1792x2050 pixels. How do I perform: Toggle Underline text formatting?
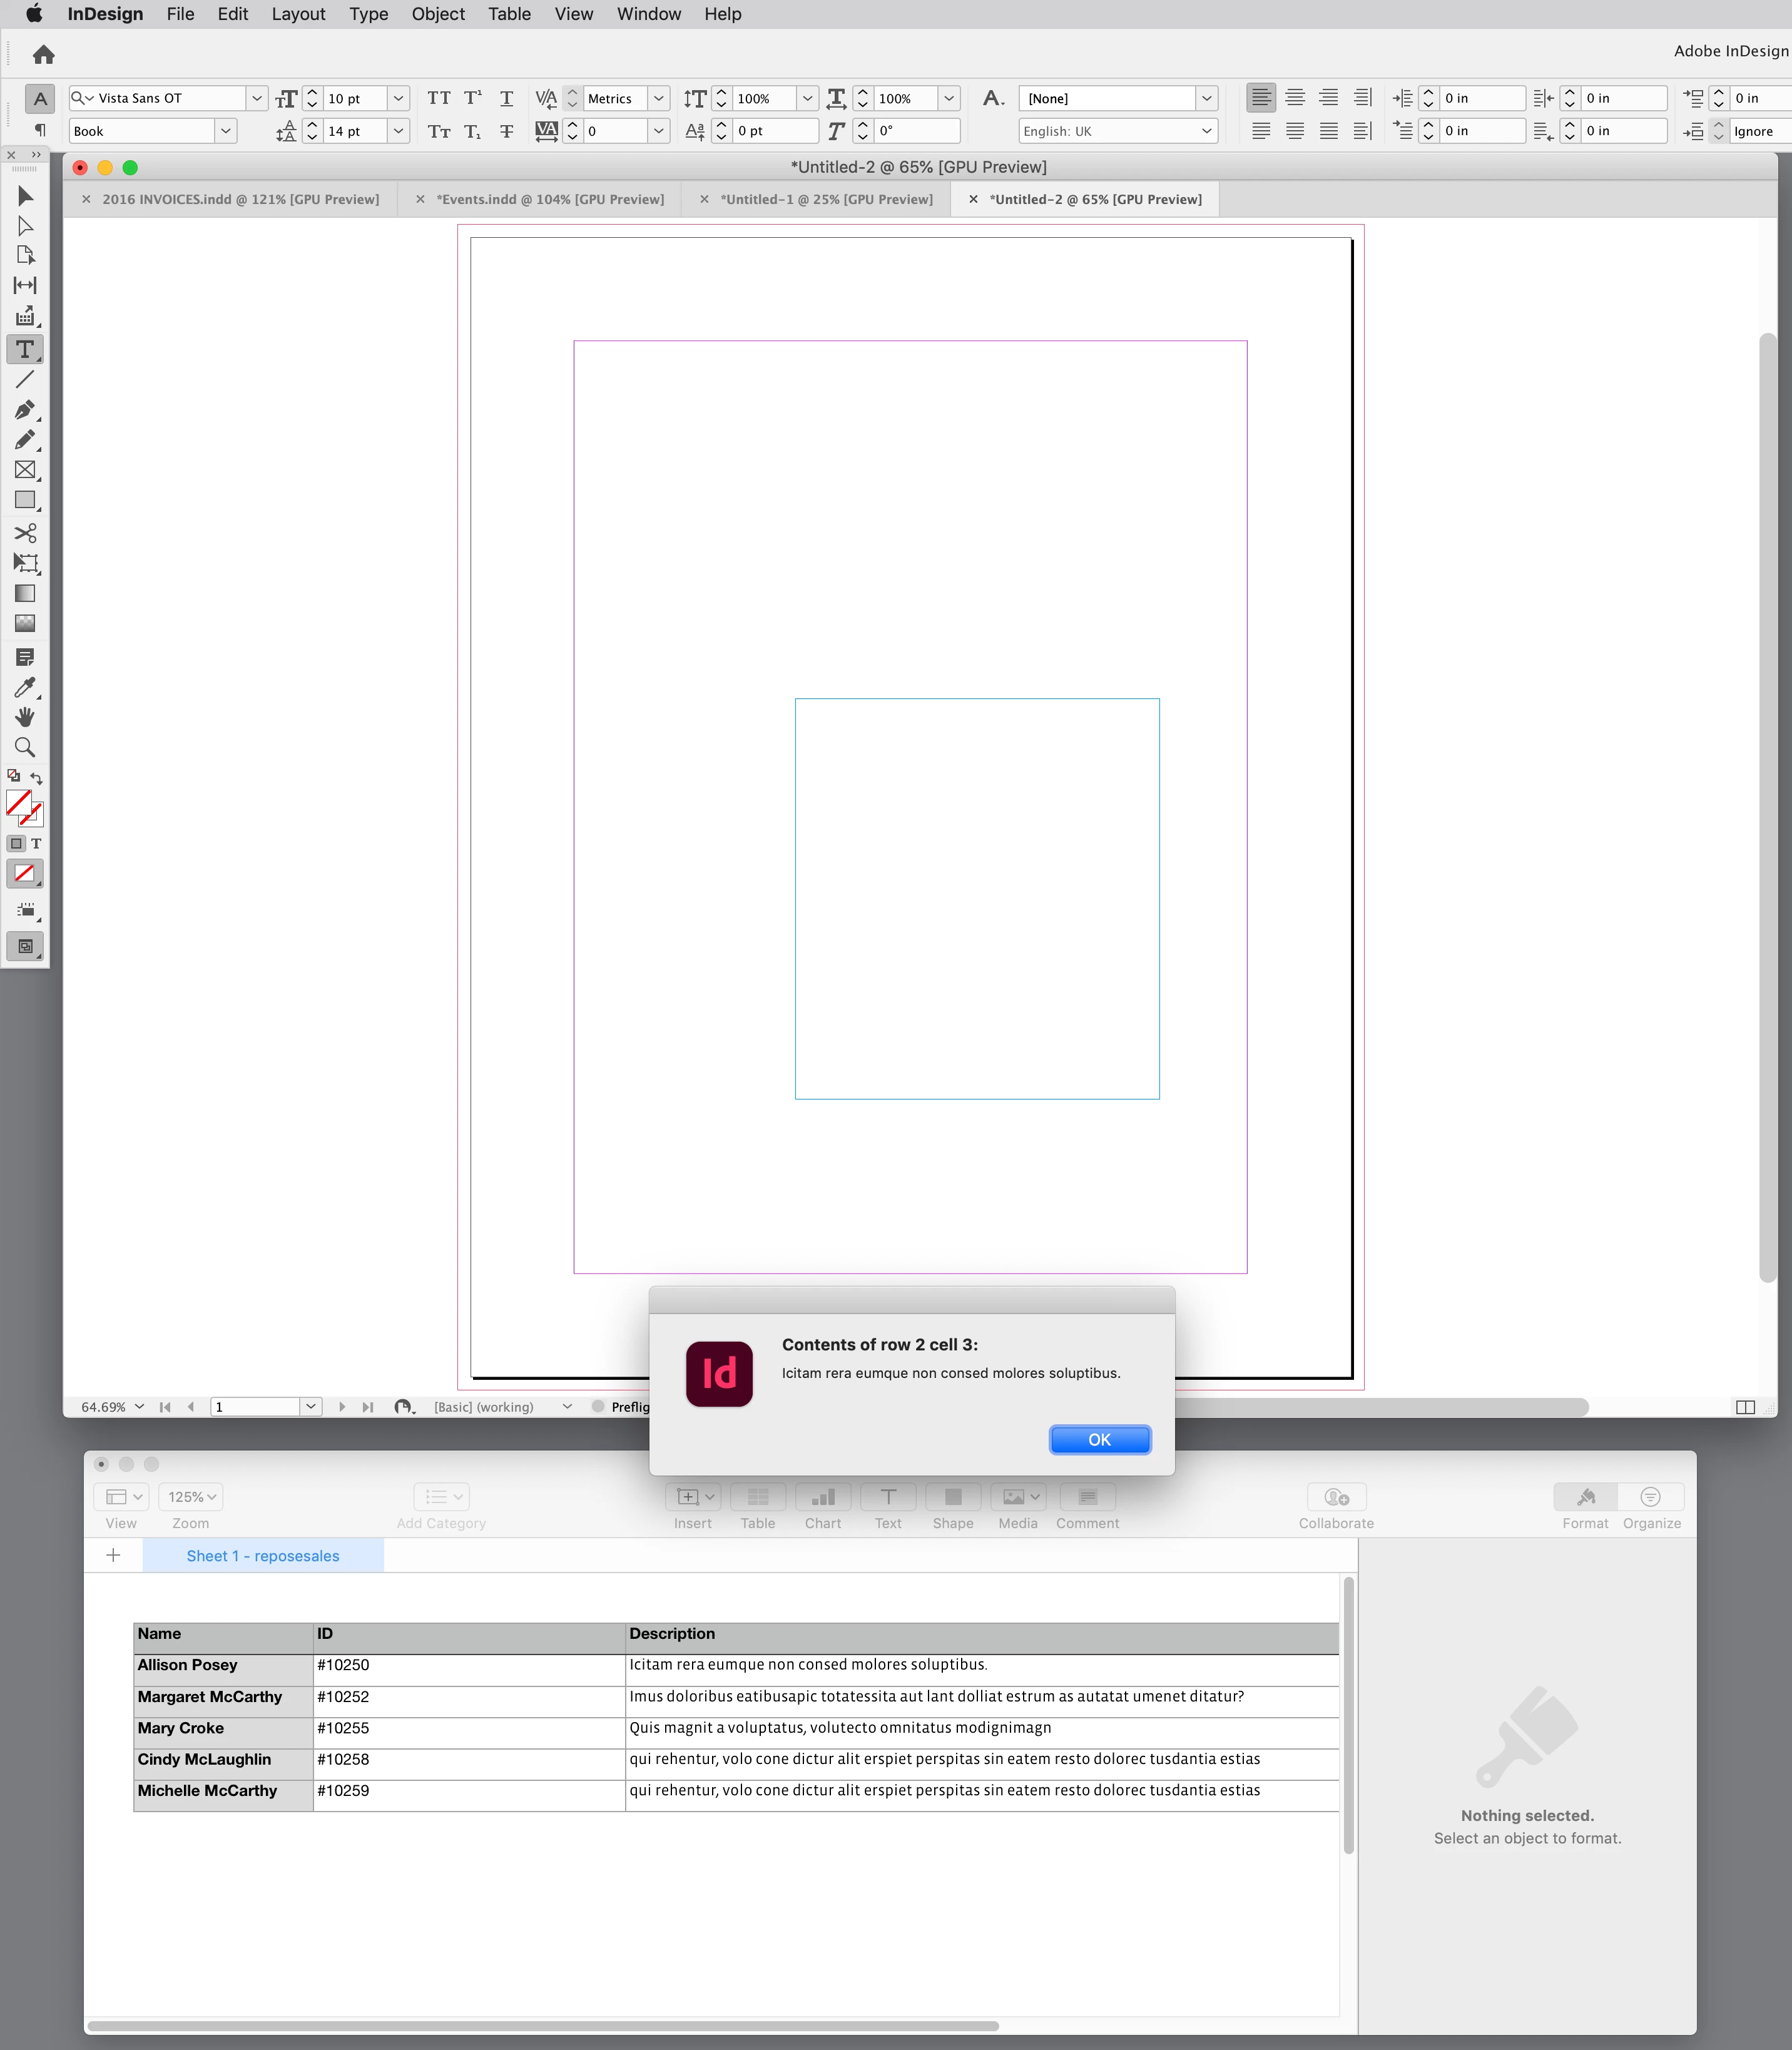(x=506, y=98)
